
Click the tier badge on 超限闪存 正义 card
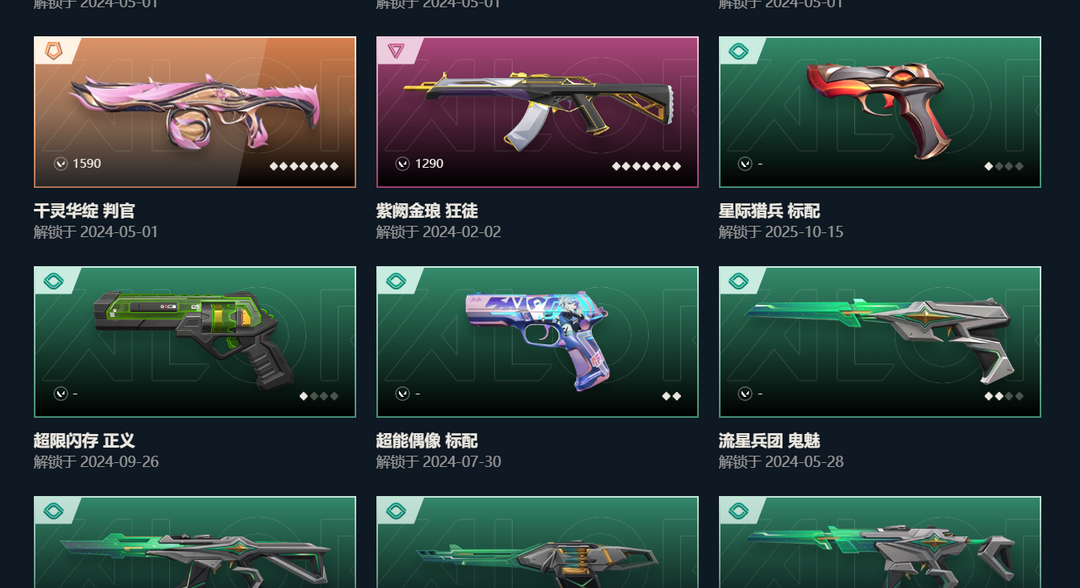click(x=53, y=281)
